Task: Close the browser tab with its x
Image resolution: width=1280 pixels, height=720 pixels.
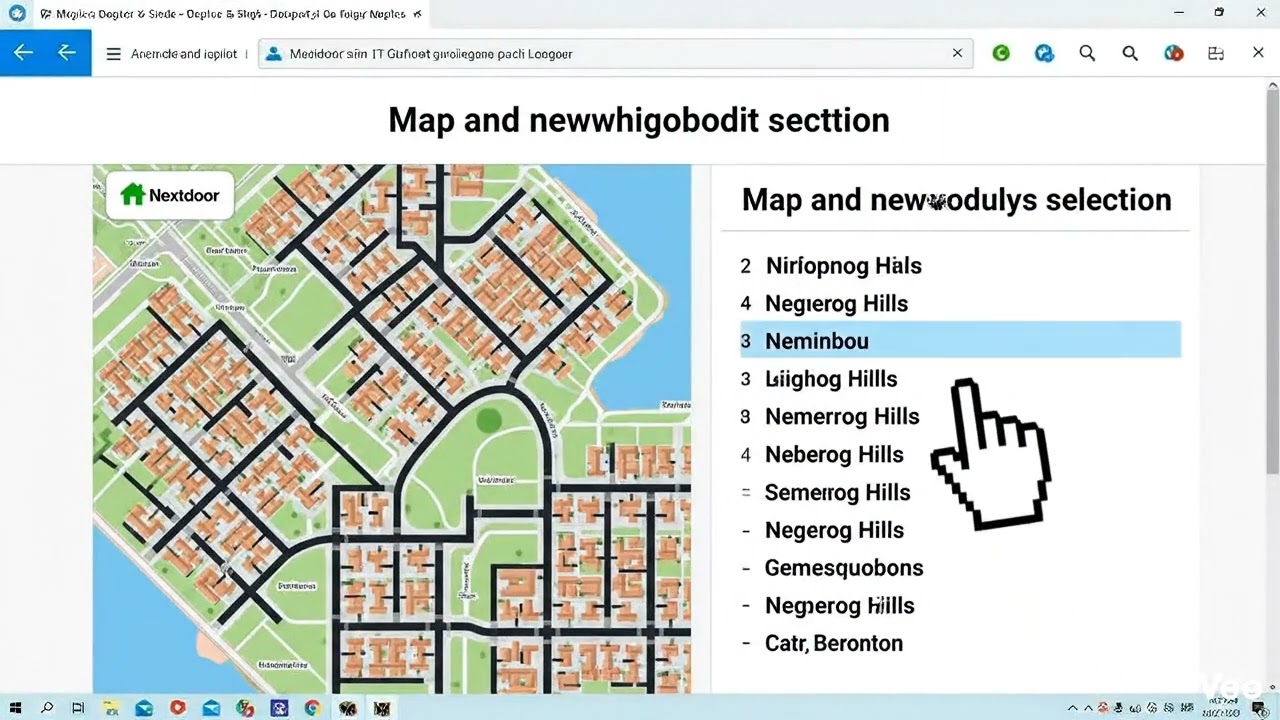Action: pyautogui.click(x=418, y=14)
